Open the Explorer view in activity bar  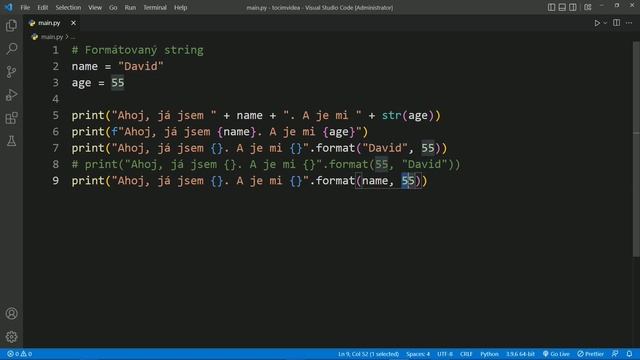click(x=11, y=26)
